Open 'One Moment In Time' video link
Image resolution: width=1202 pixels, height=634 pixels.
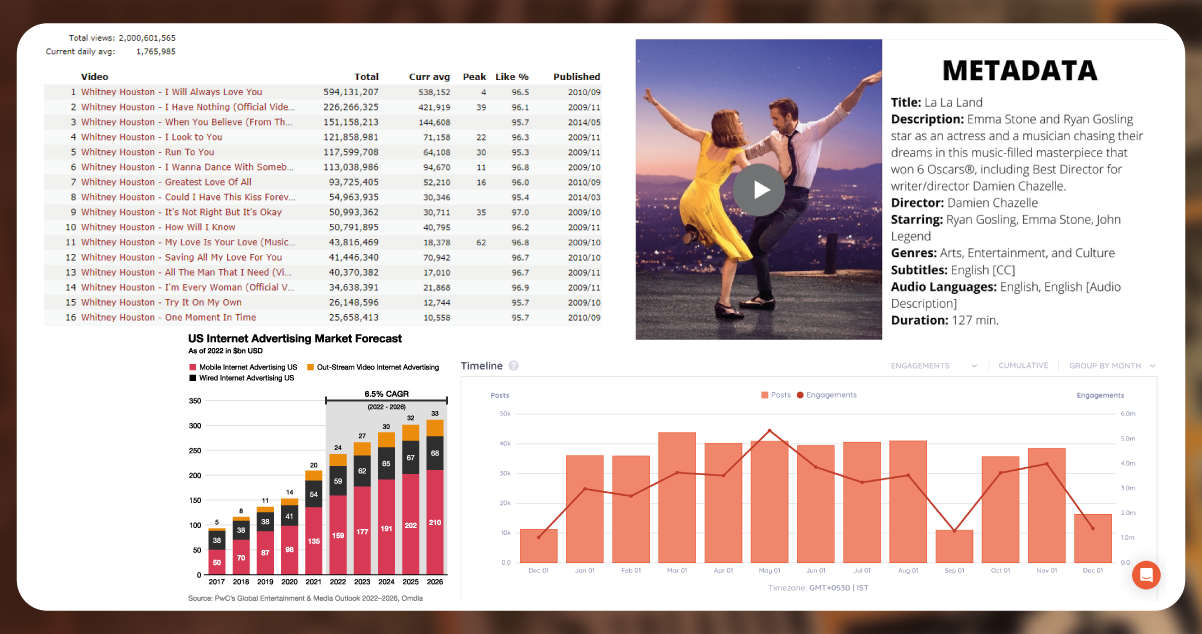[168, 317]
